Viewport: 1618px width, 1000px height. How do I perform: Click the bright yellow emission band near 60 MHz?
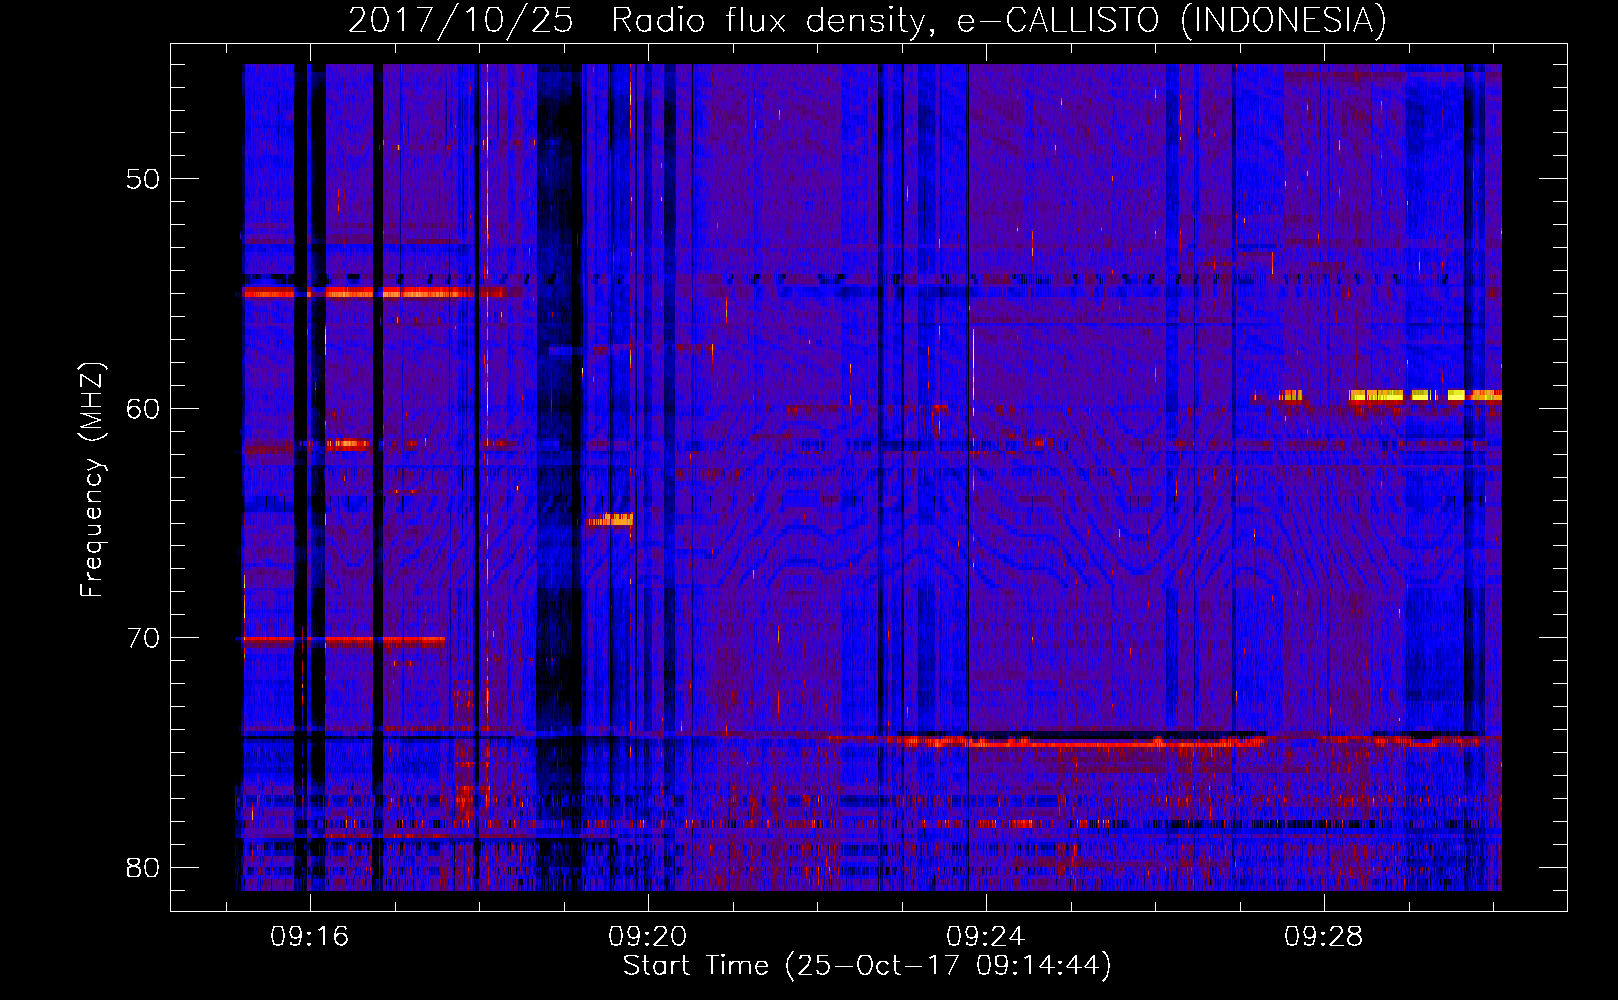[x=1424, y=395]
